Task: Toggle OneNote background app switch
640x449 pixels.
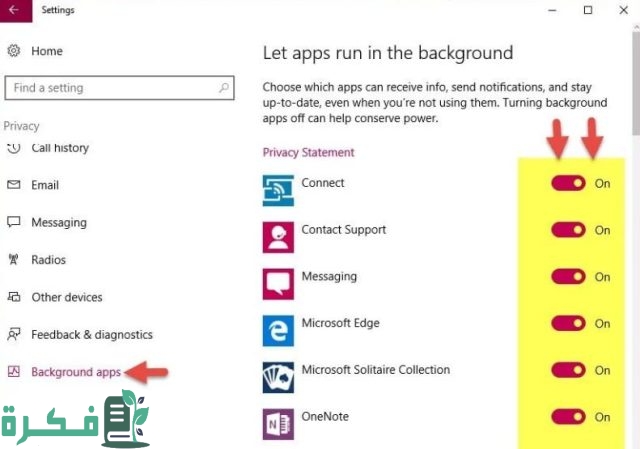Action: click(568, 417)
